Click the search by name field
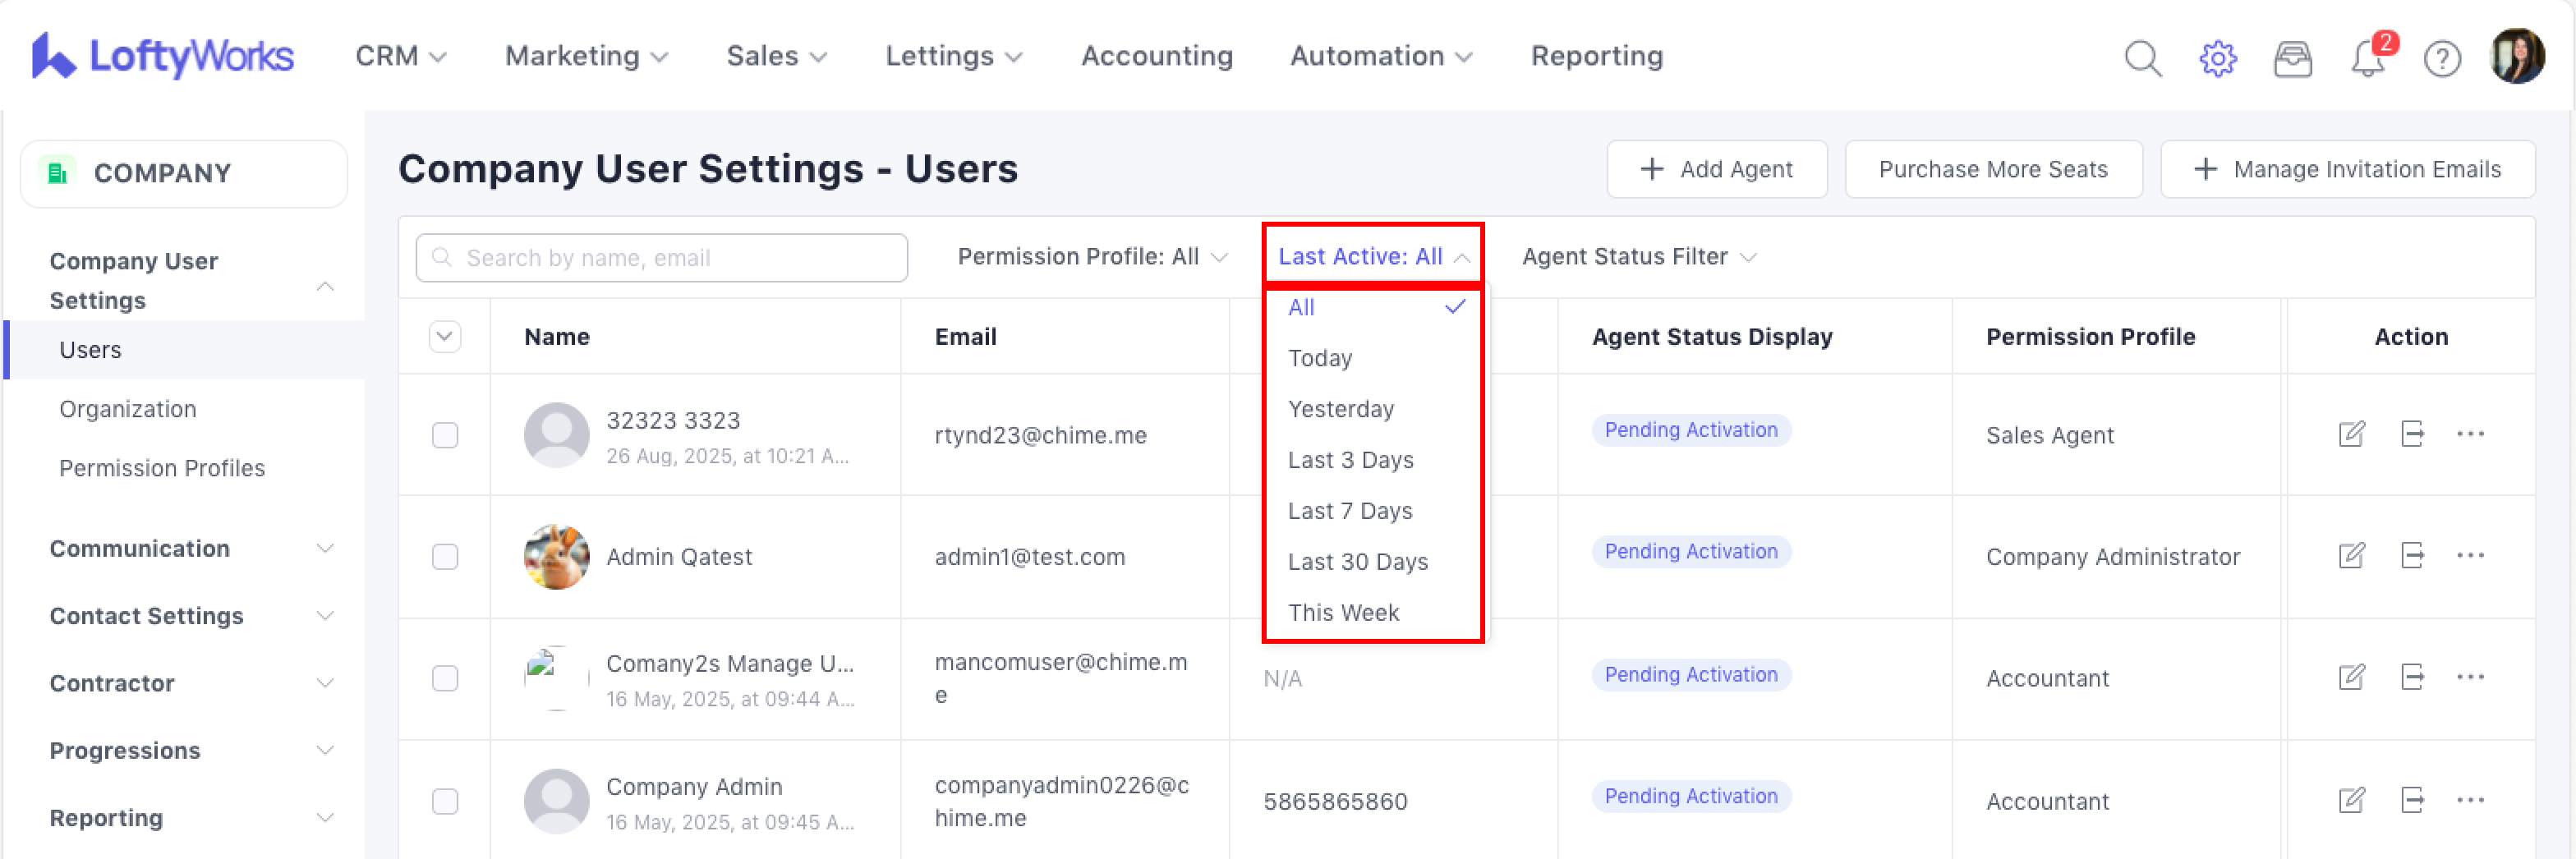 tap(662, 258)
